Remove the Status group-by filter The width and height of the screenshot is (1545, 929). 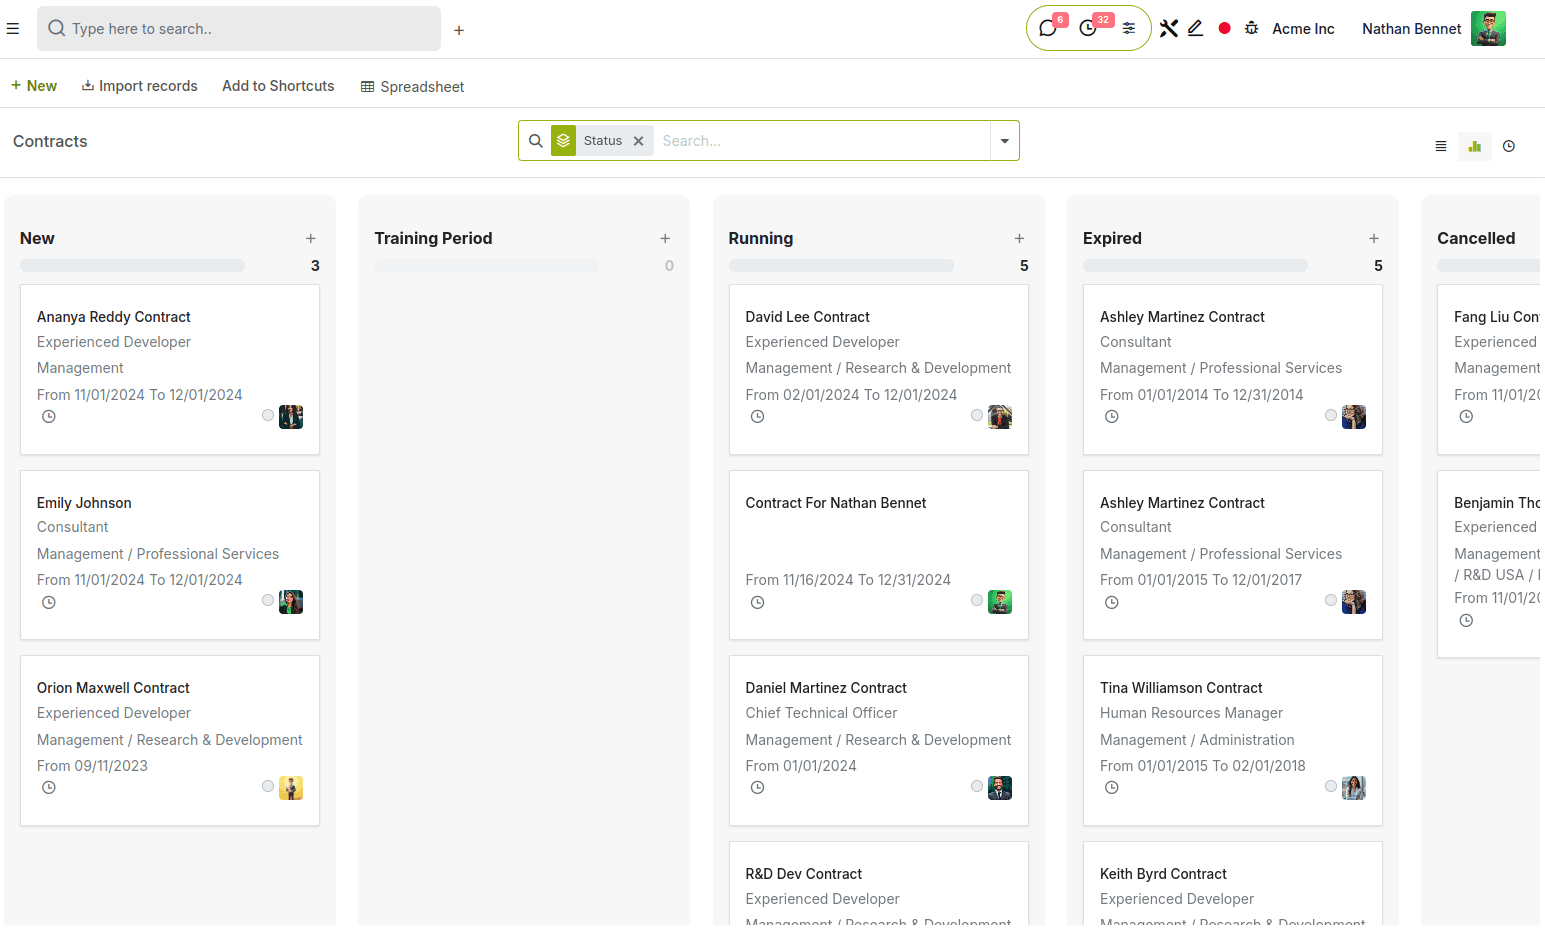[639, 141]
